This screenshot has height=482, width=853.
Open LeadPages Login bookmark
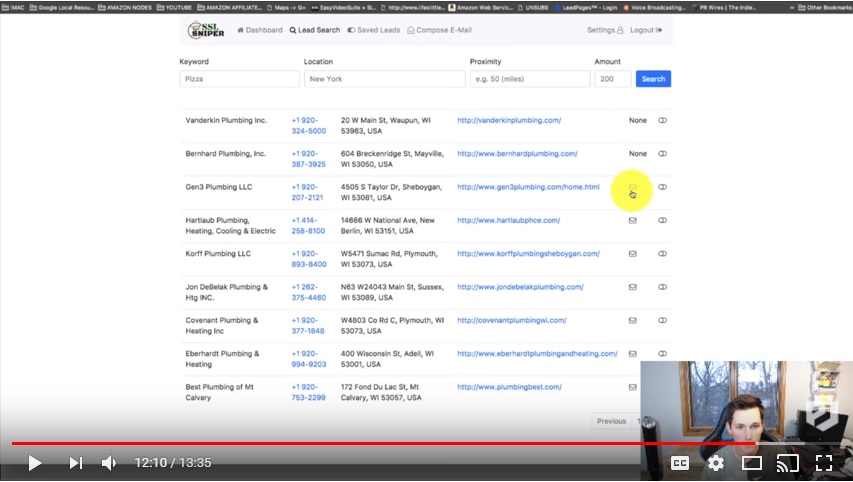pos(587,8)
